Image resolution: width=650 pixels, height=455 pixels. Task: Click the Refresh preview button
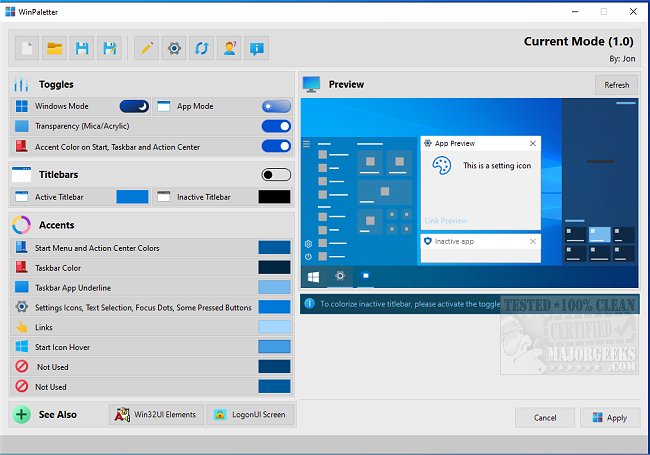pos(616,85)
